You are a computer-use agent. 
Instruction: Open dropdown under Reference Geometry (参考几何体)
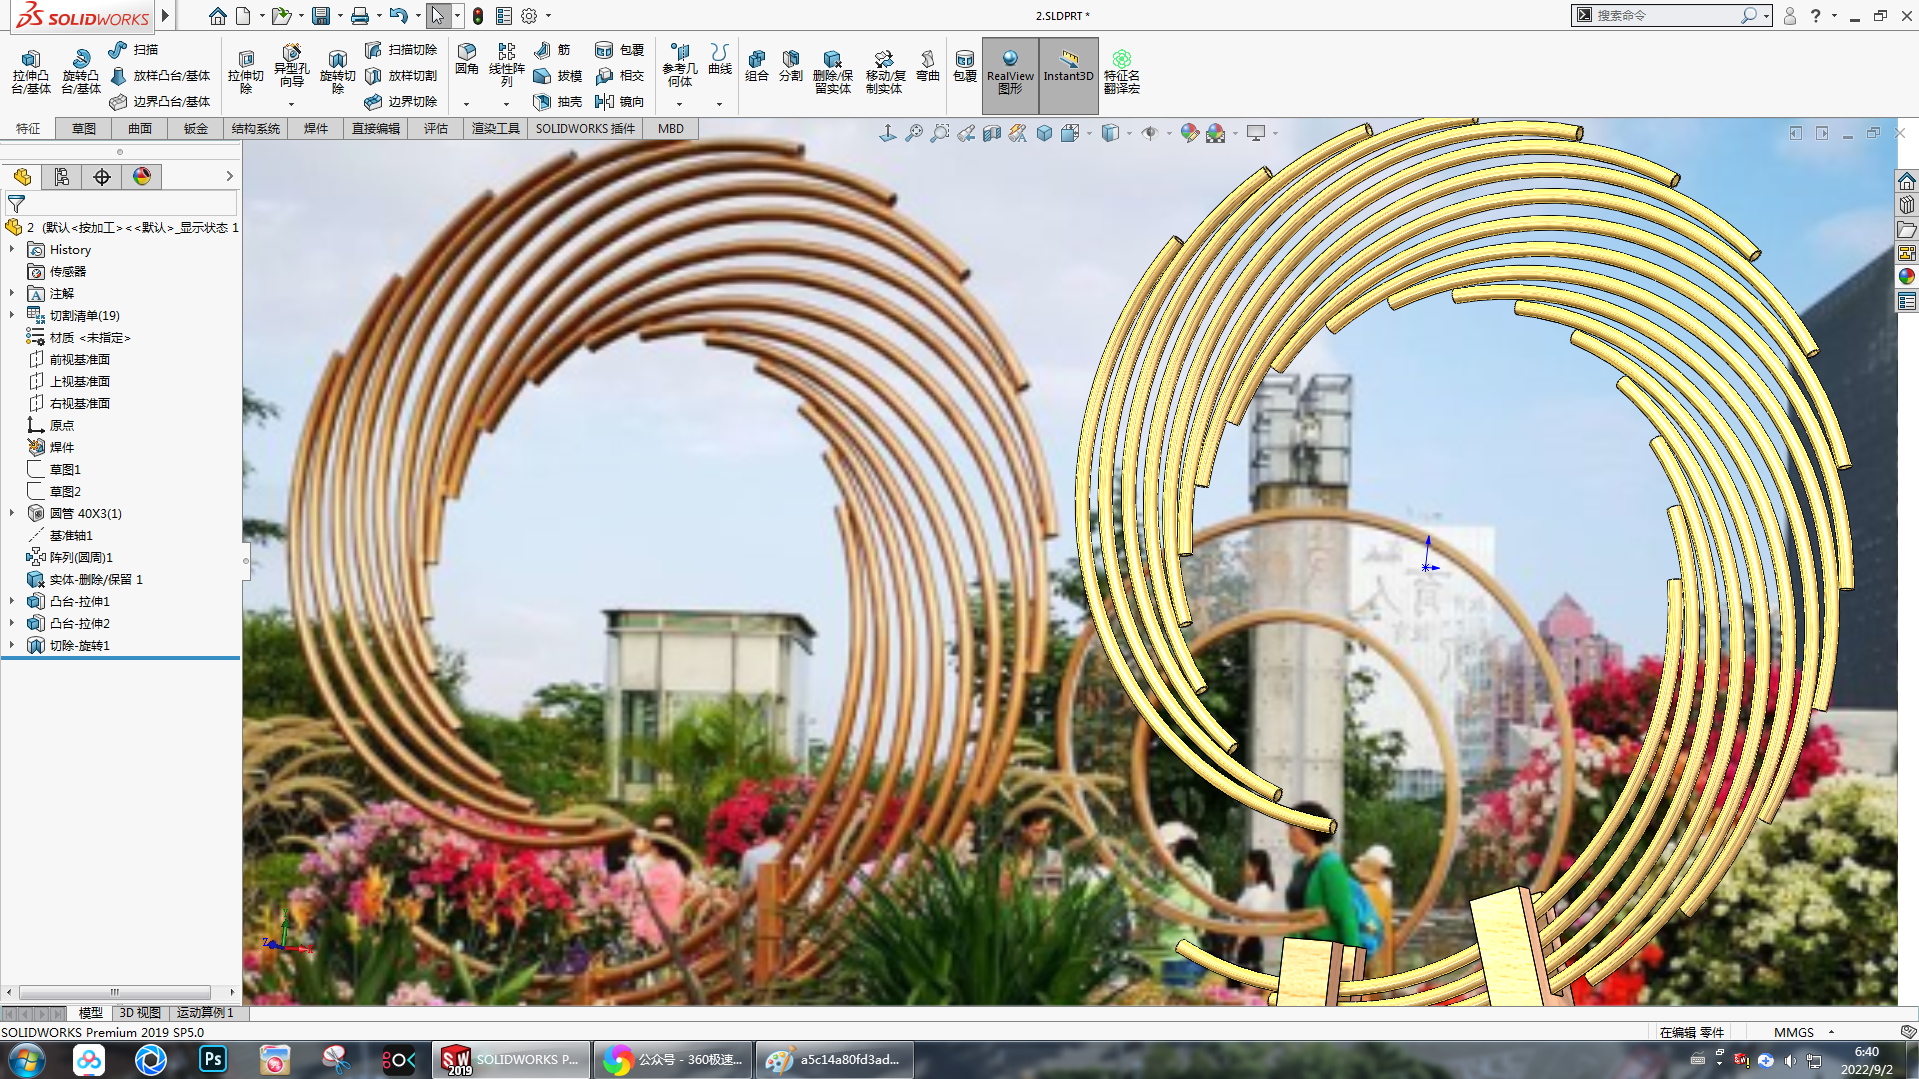pos(680,104)
